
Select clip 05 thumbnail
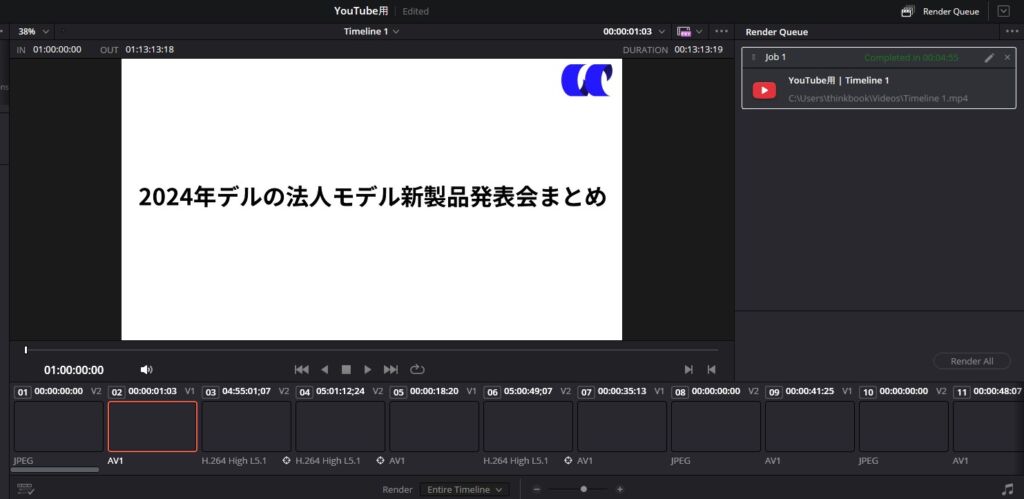(x=434, y=427)
